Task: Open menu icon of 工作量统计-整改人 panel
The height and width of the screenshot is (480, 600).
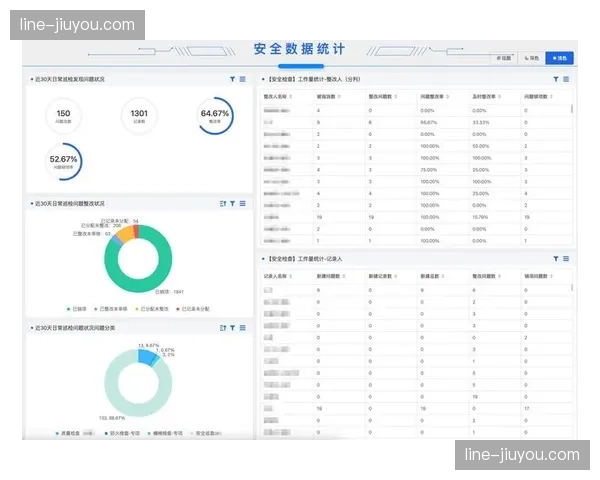Action: tap(566, 78)
